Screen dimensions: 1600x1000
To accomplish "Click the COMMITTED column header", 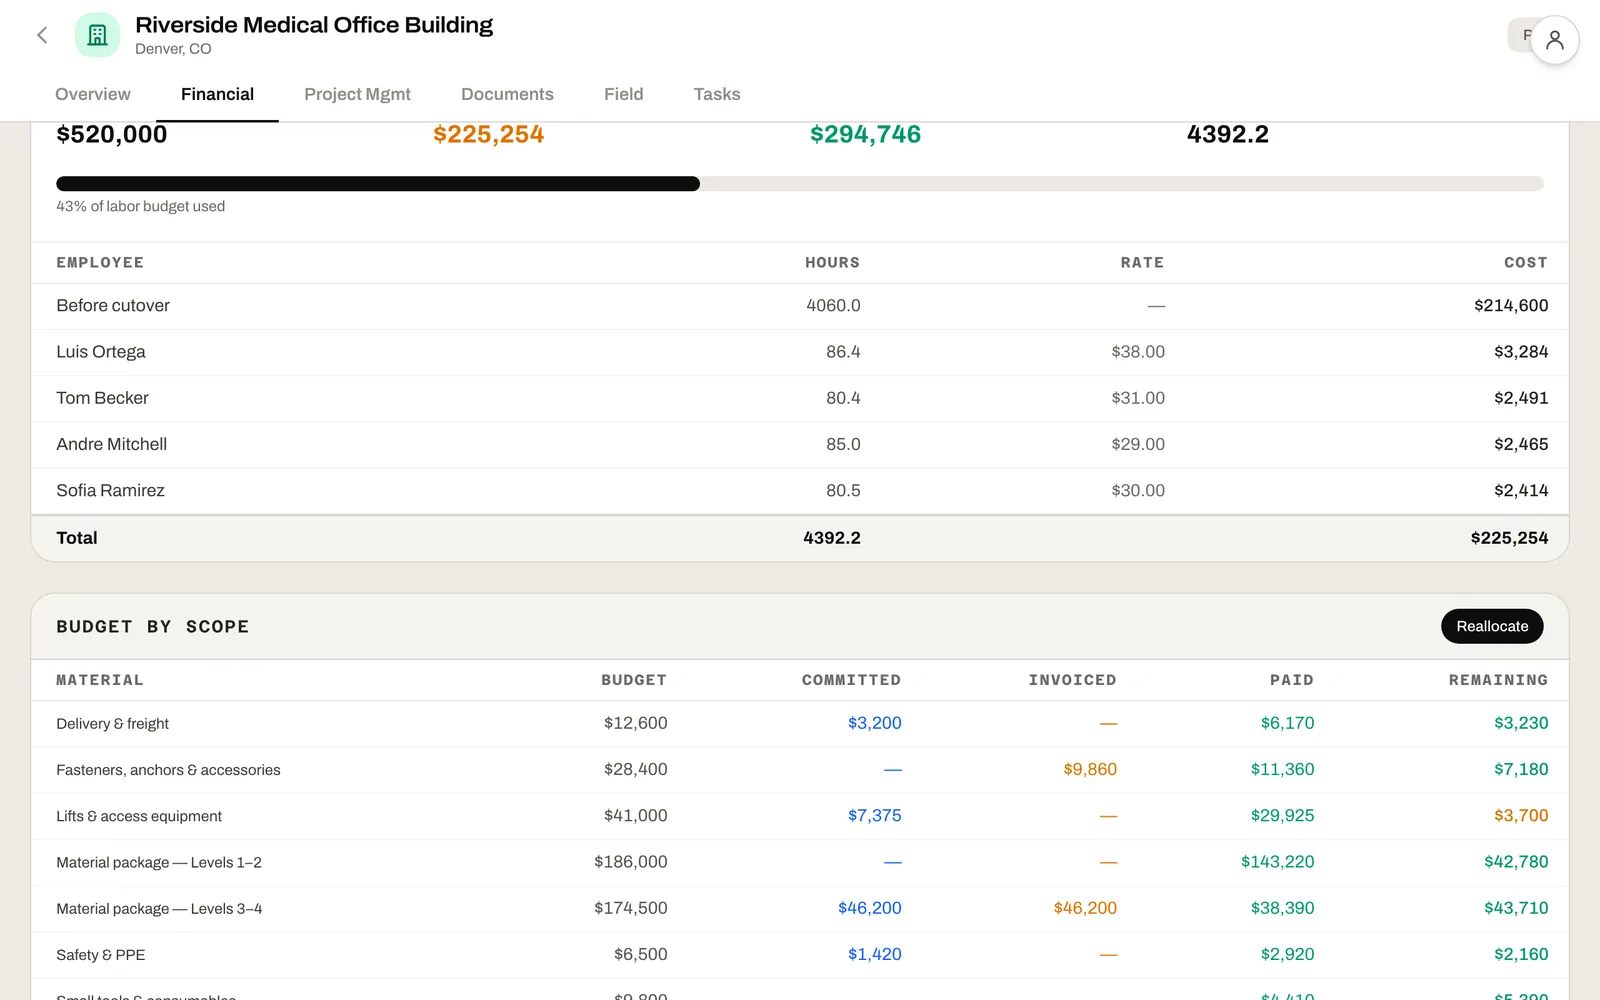I will [851, 680].
